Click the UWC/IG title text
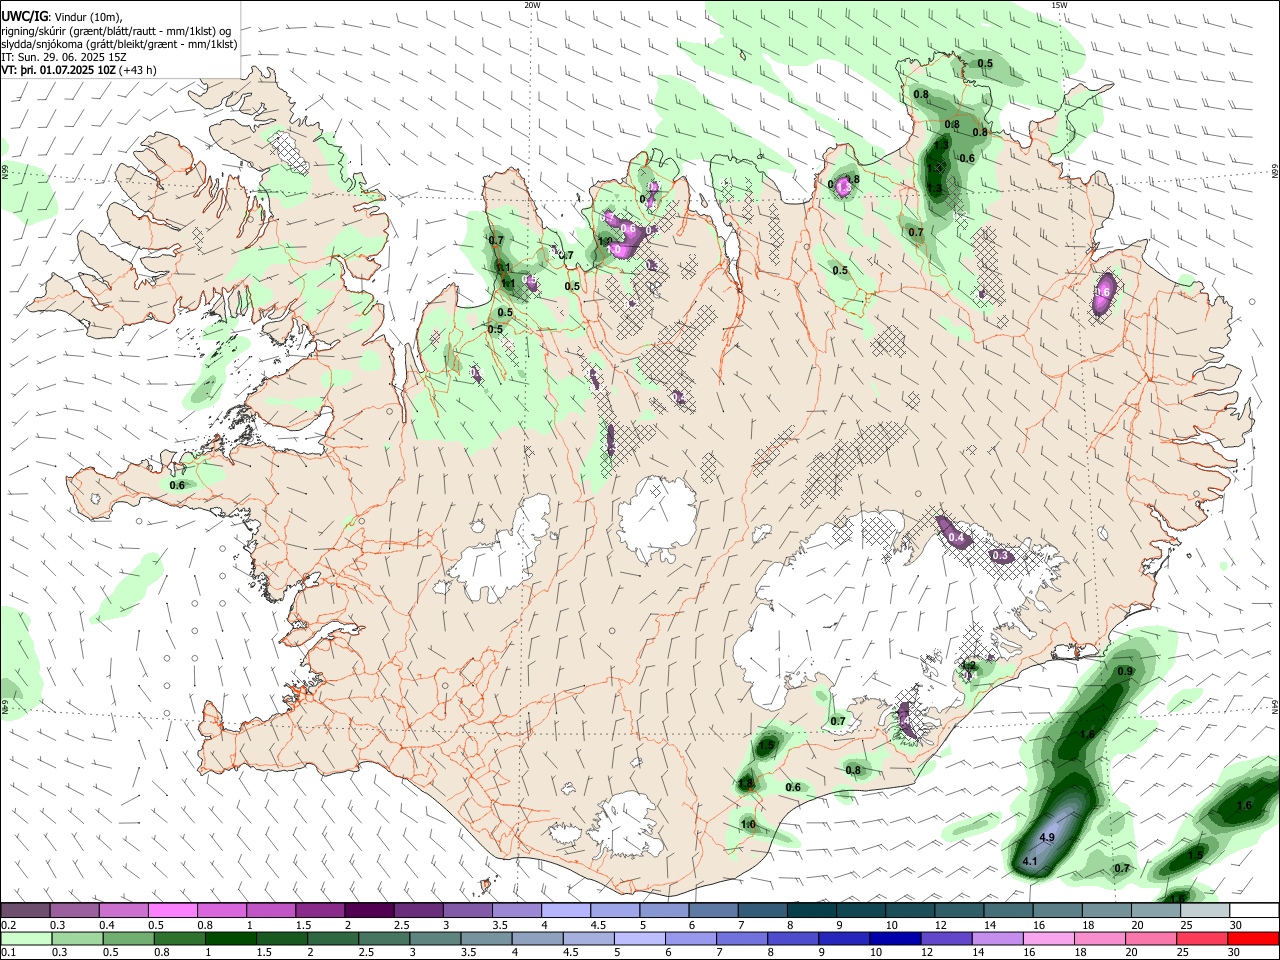Image resolution: width=1280 pixels, height=960 pixels. (24, 16)
